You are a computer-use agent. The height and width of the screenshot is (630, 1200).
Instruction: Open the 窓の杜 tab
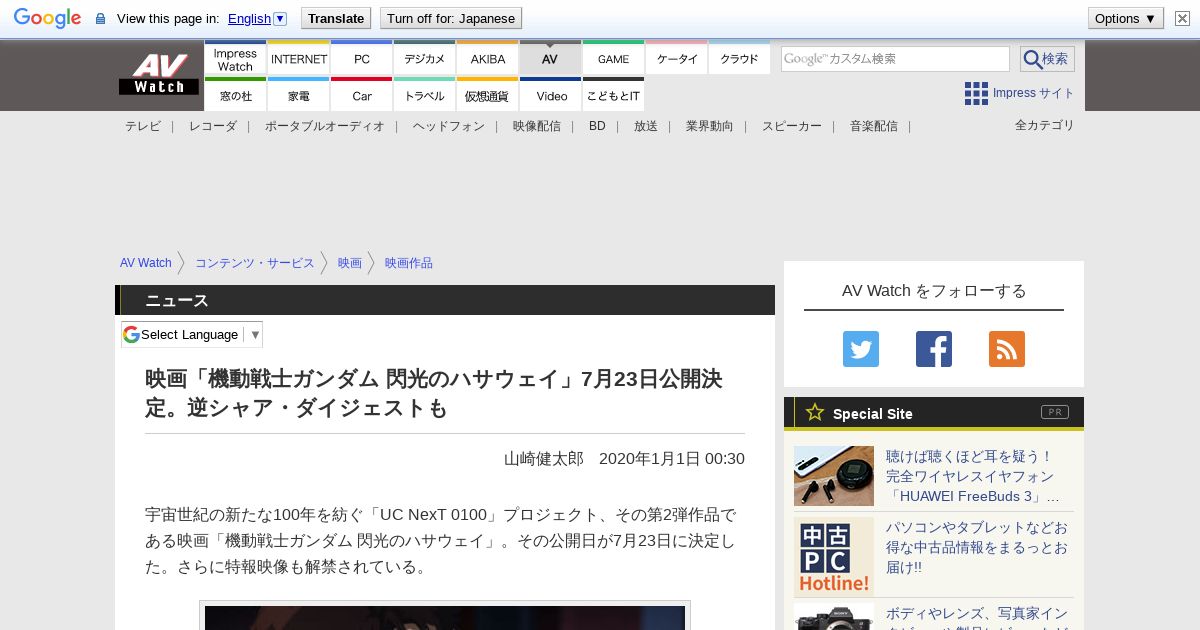235,95
